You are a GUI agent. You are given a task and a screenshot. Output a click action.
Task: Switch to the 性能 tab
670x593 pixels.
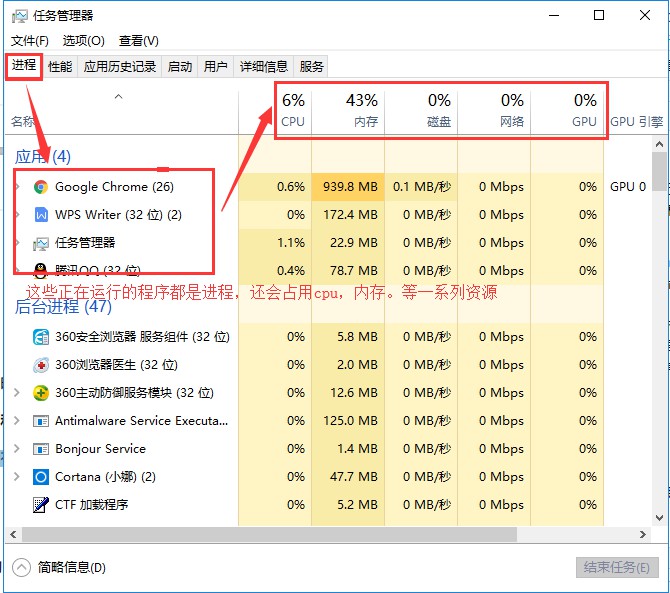tap(60, 67)
